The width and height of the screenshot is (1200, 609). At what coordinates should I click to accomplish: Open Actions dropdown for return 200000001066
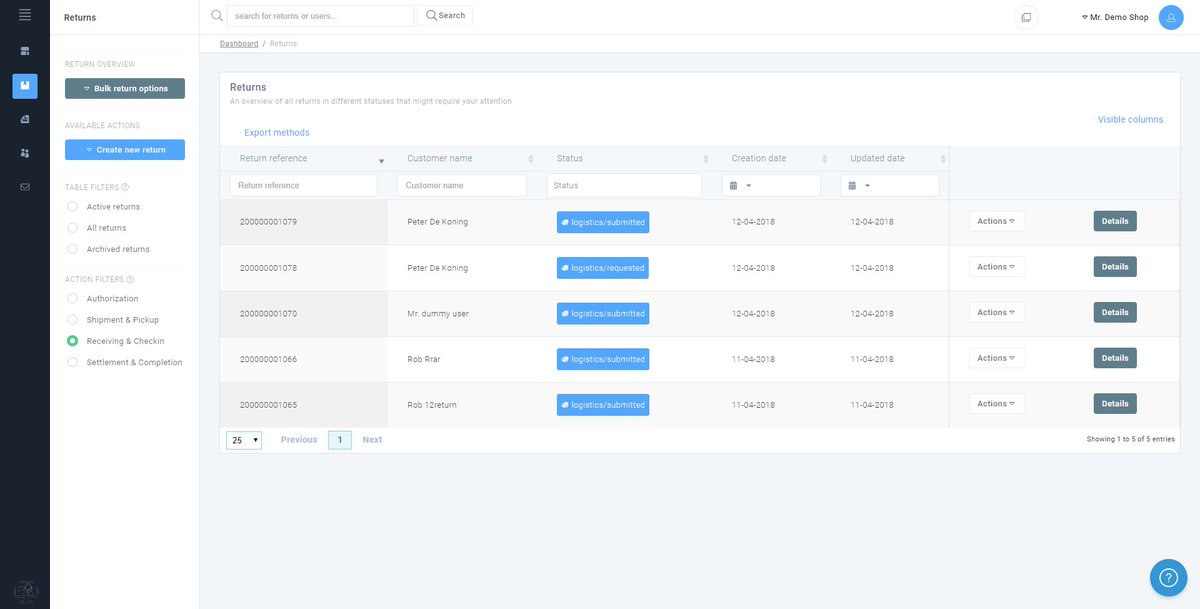997,358
